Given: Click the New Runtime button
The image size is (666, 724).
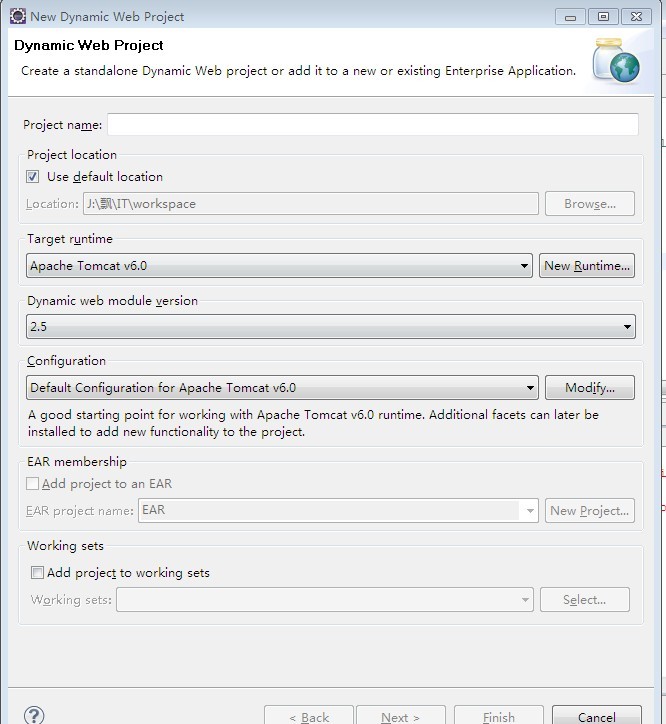Looking at the screenshot, I should tap(587, 266).
